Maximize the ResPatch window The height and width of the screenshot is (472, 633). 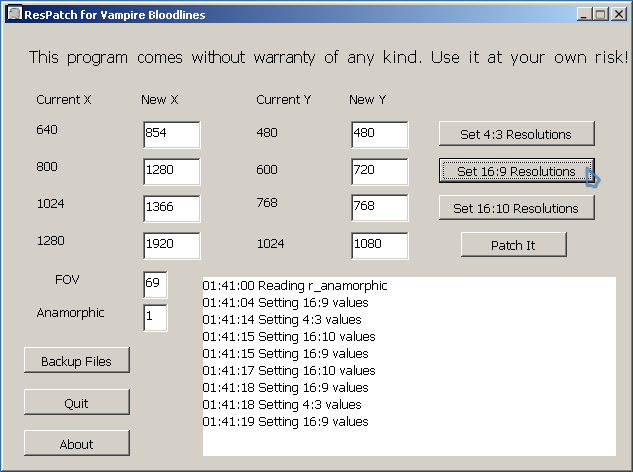coord(600,15)
